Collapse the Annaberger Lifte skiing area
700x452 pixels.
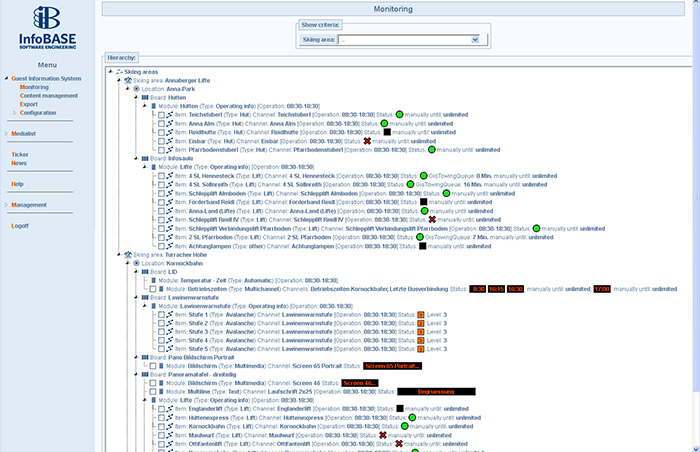click(119, 80)
